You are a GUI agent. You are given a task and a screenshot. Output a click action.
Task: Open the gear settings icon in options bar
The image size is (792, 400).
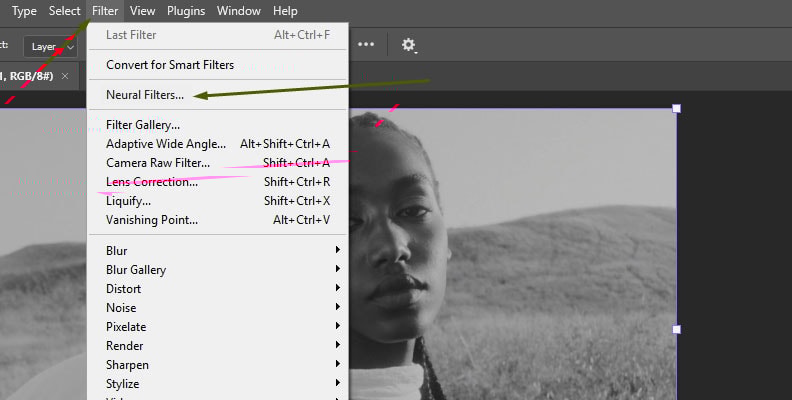tap(409, 45)
